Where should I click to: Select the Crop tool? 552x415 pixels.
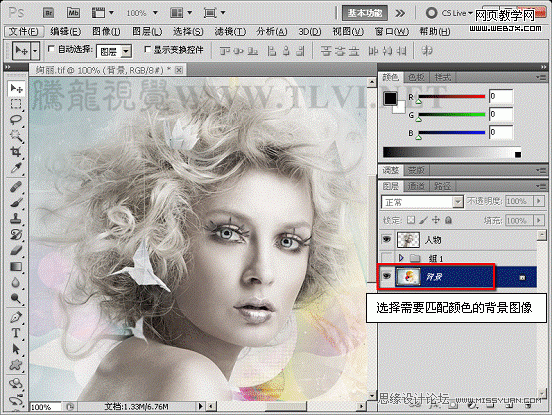tap(16, 152)
